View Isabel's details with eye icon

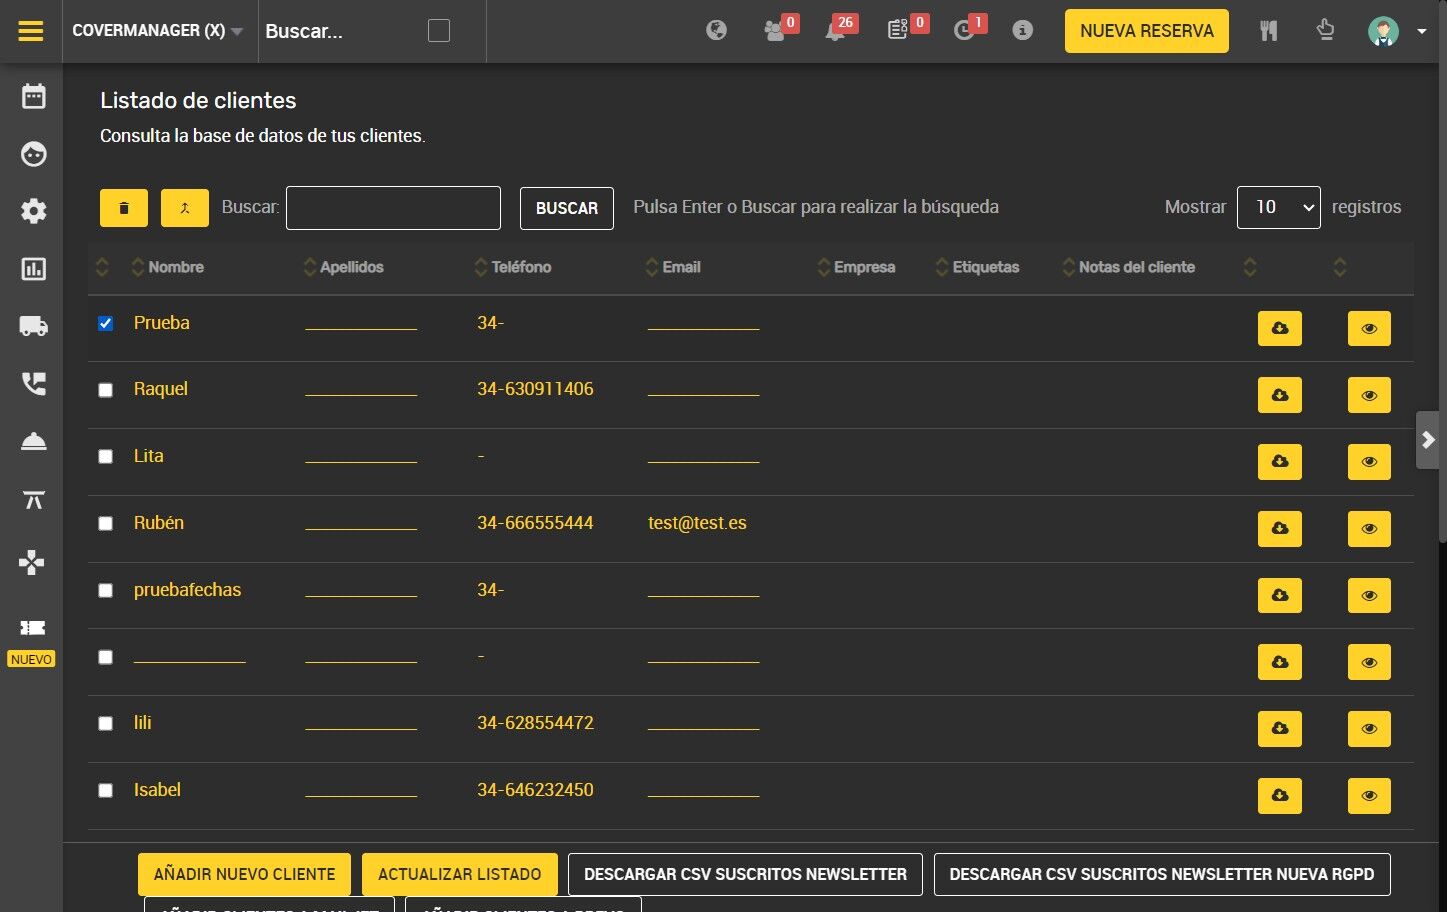[x=1369, y=795]
